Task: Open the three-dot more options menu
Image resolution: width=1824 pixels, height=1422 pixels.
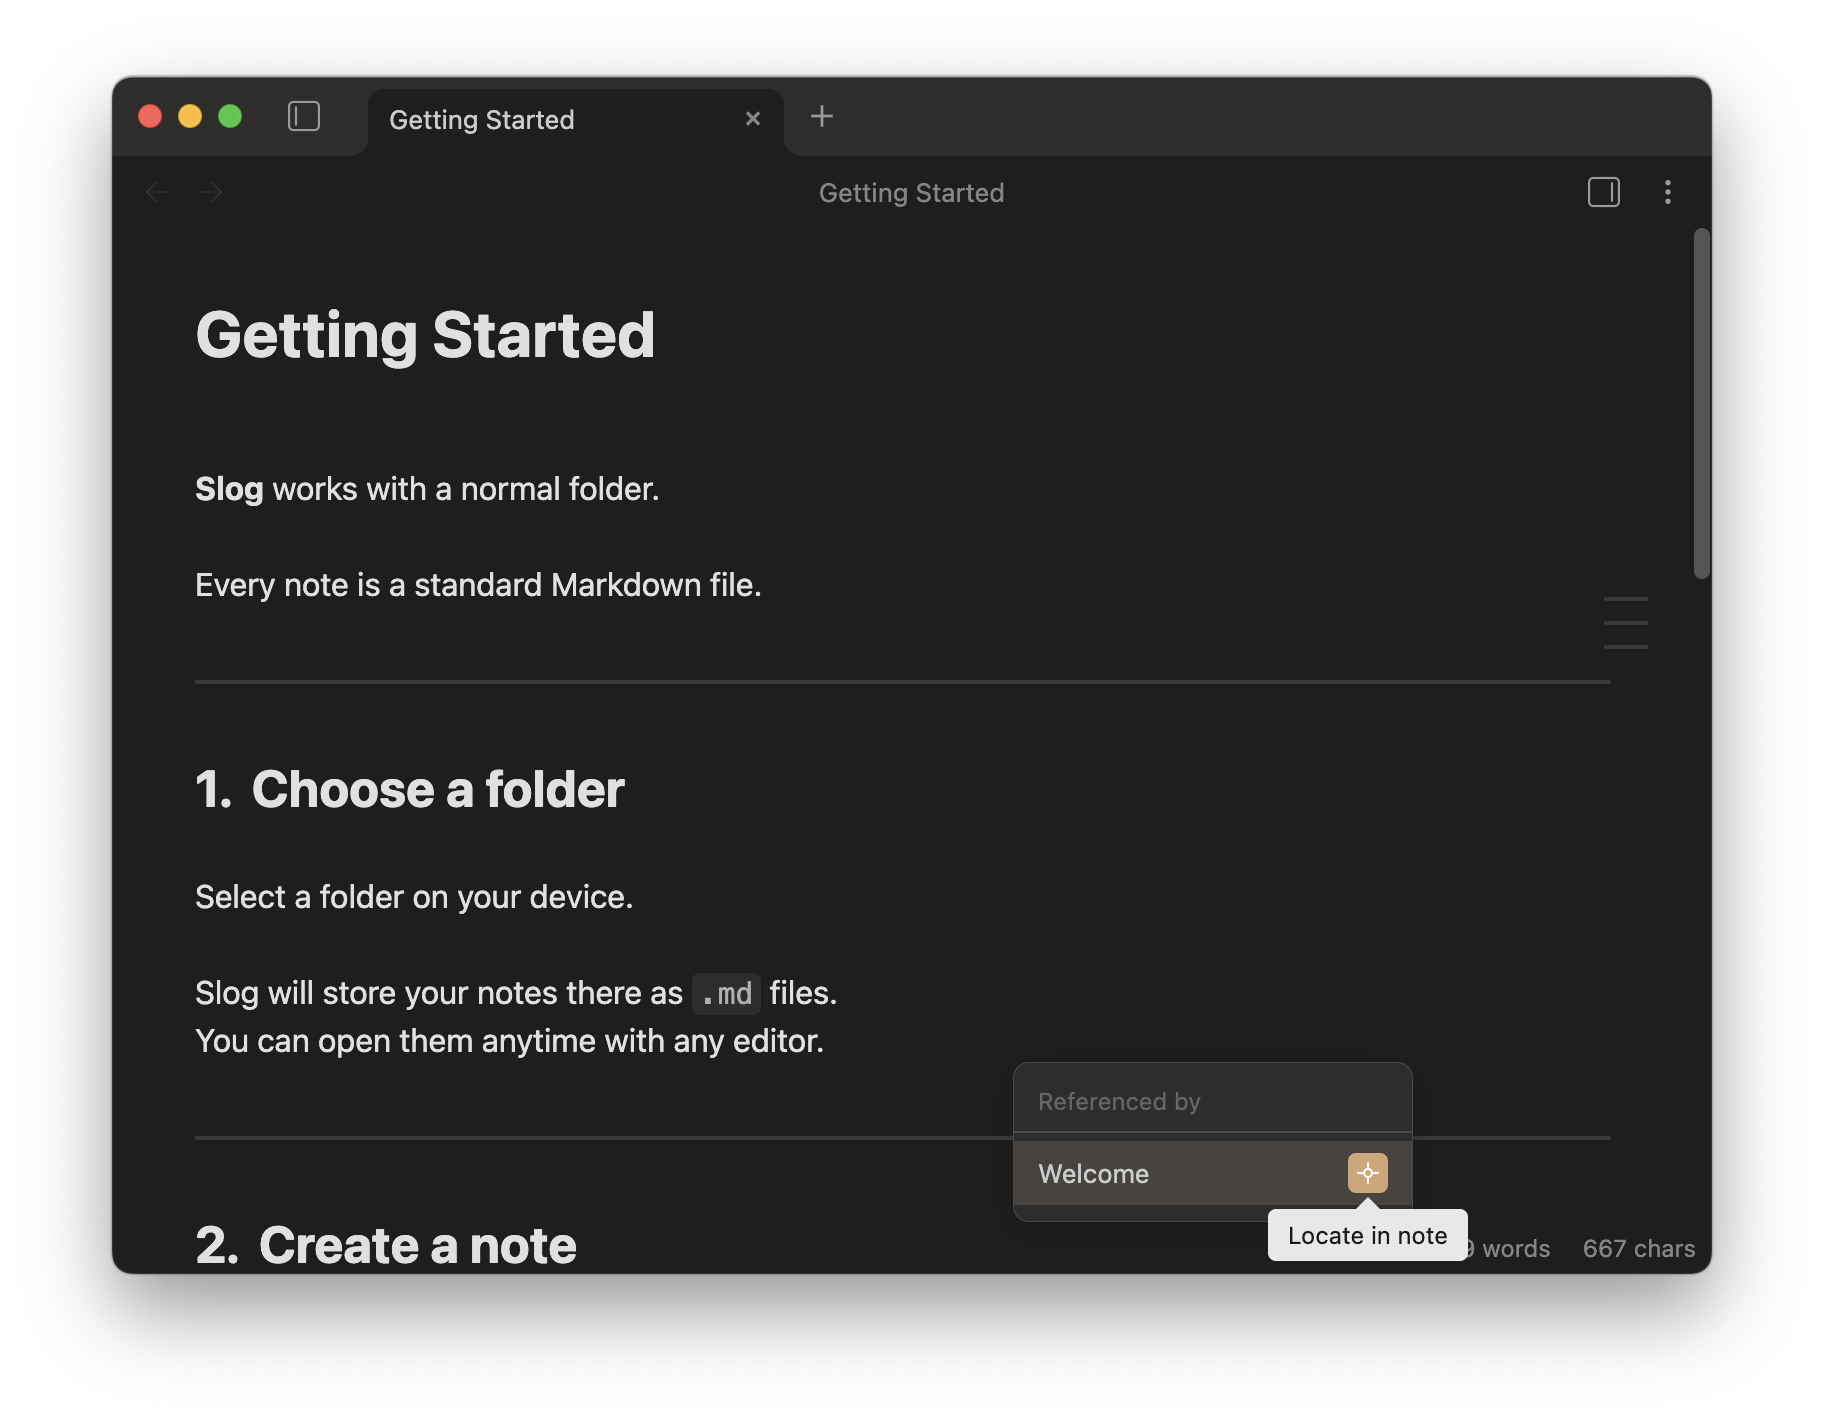Action: [x=1667, y=192]
